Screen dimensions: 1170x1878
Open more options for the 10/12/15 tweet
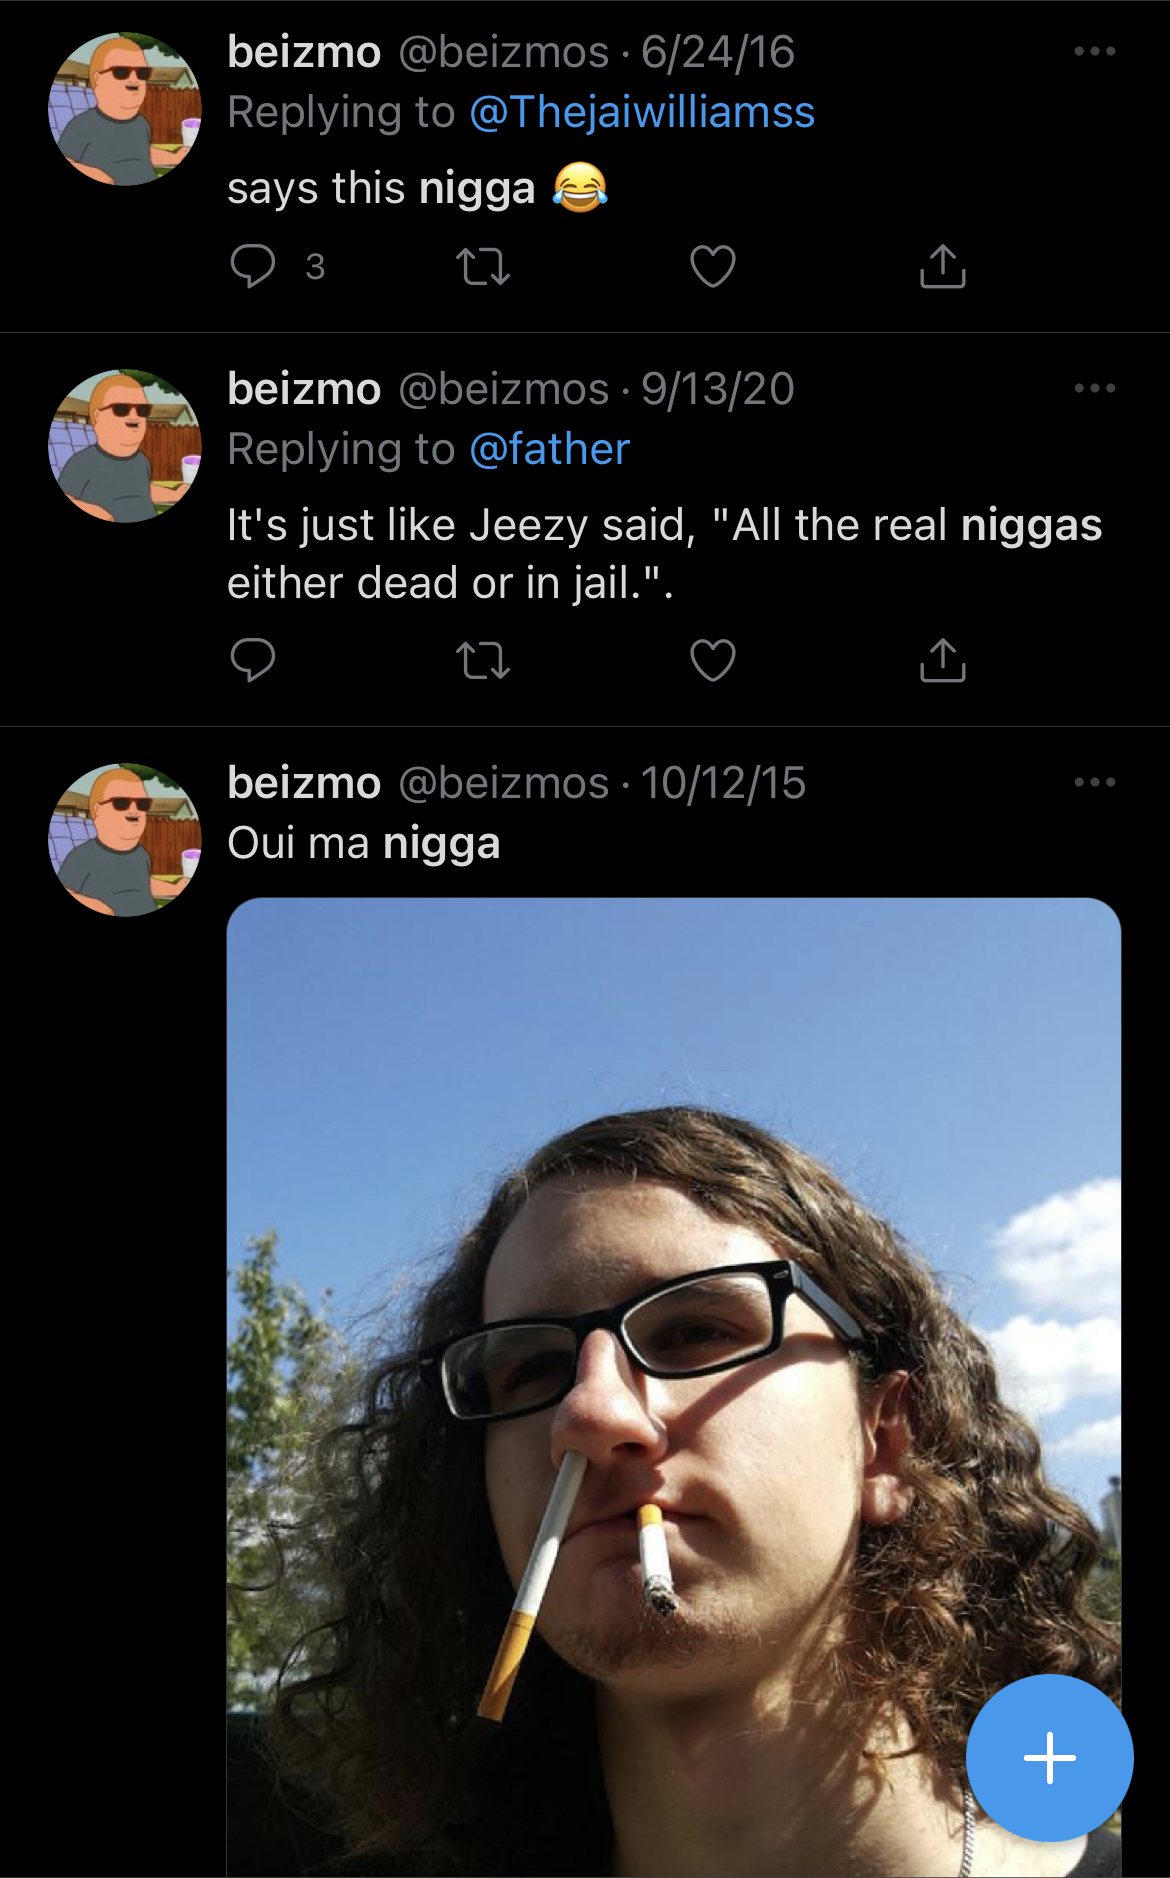click(x=1095, y=782)
